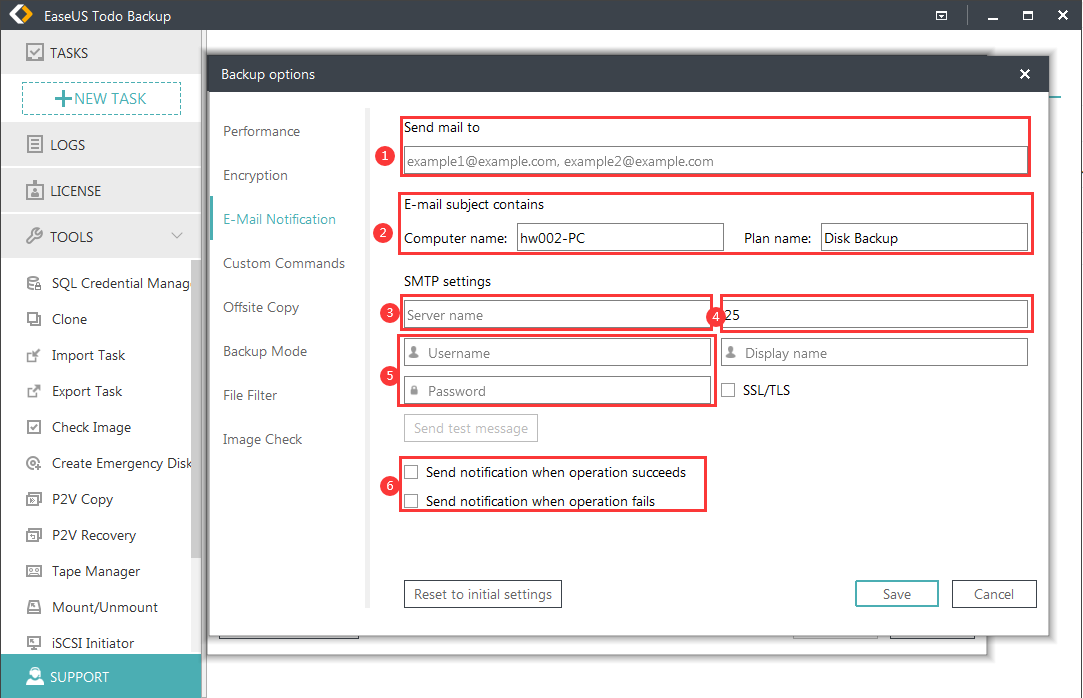
Task: Go to the Offsite Copy tab
Action: click(260, 307)
